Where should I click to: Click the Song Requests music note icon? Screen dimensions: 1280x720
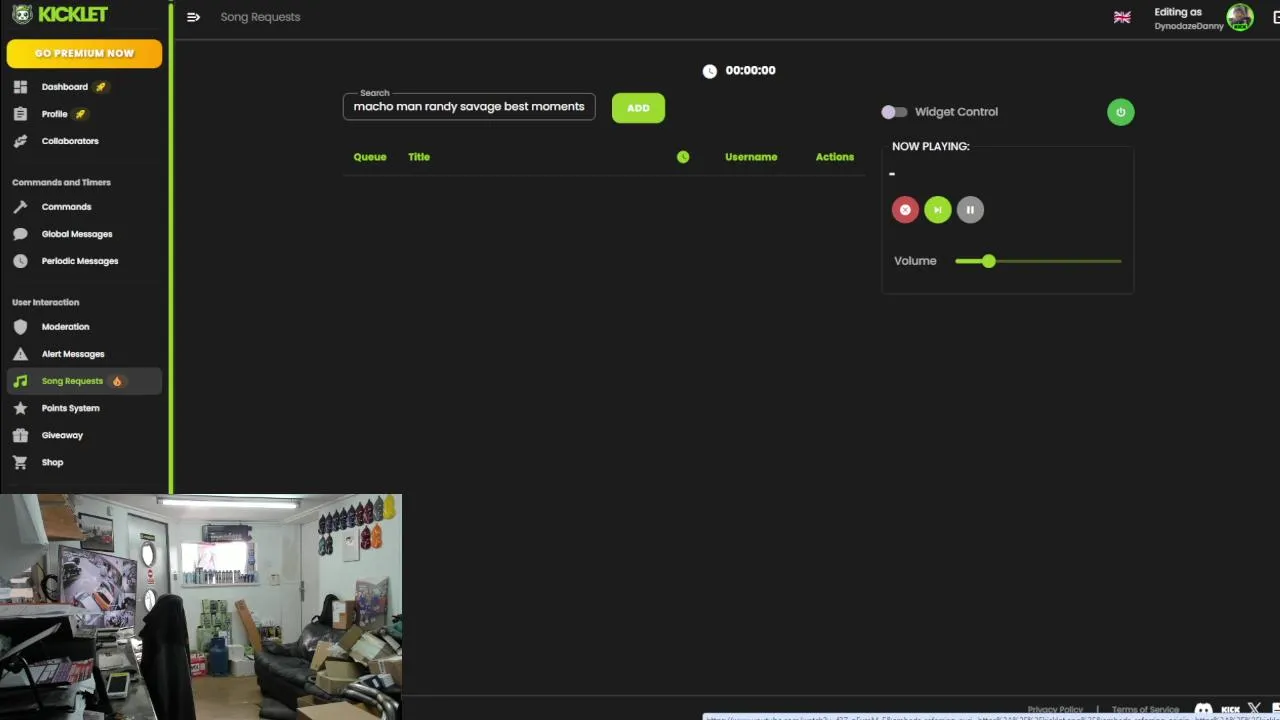click(20, 381)
